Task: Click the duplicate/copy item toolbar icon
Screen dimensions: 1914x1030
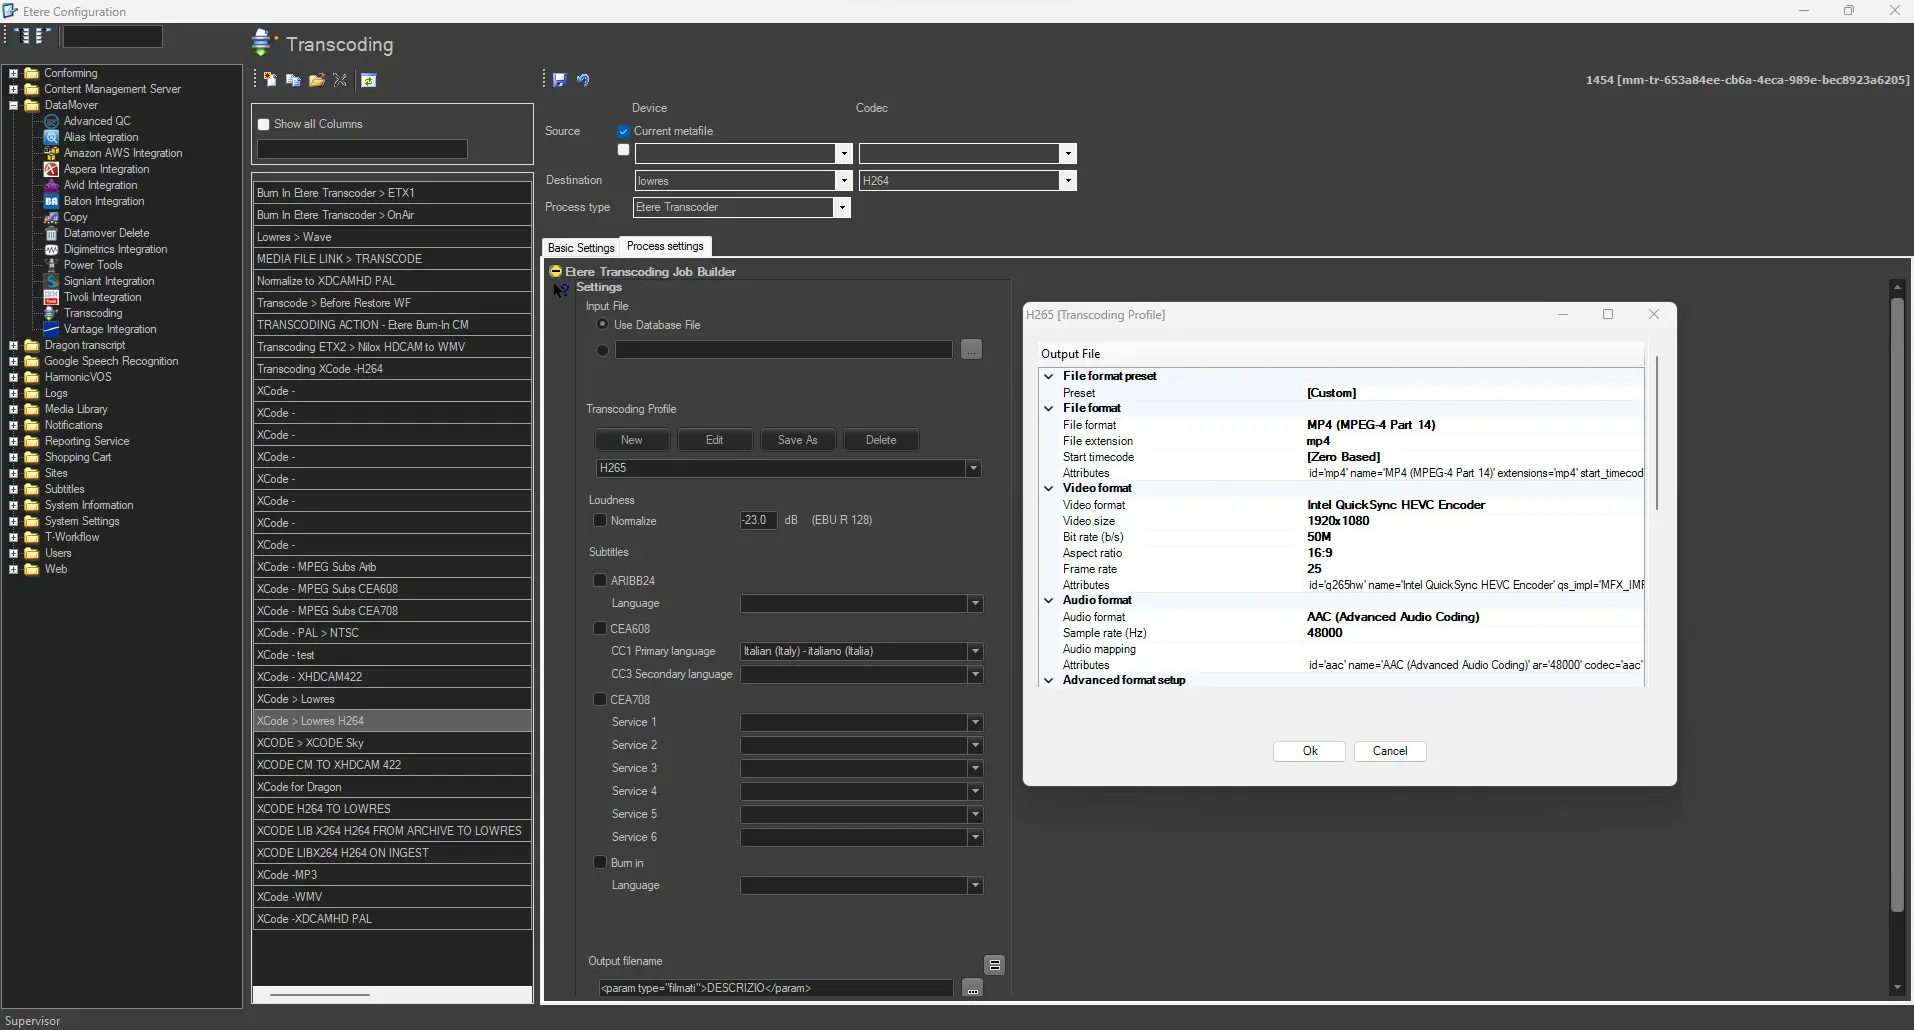Action: [293, 80]
